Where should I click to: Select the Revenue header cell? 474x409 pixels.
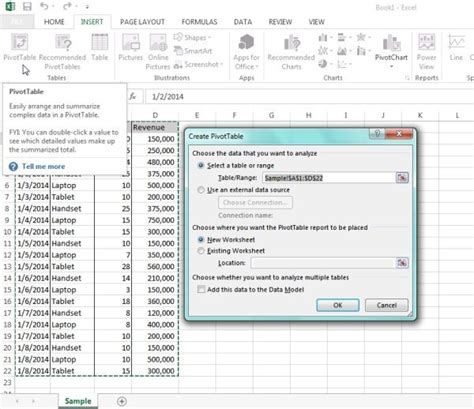click(155, 127)
